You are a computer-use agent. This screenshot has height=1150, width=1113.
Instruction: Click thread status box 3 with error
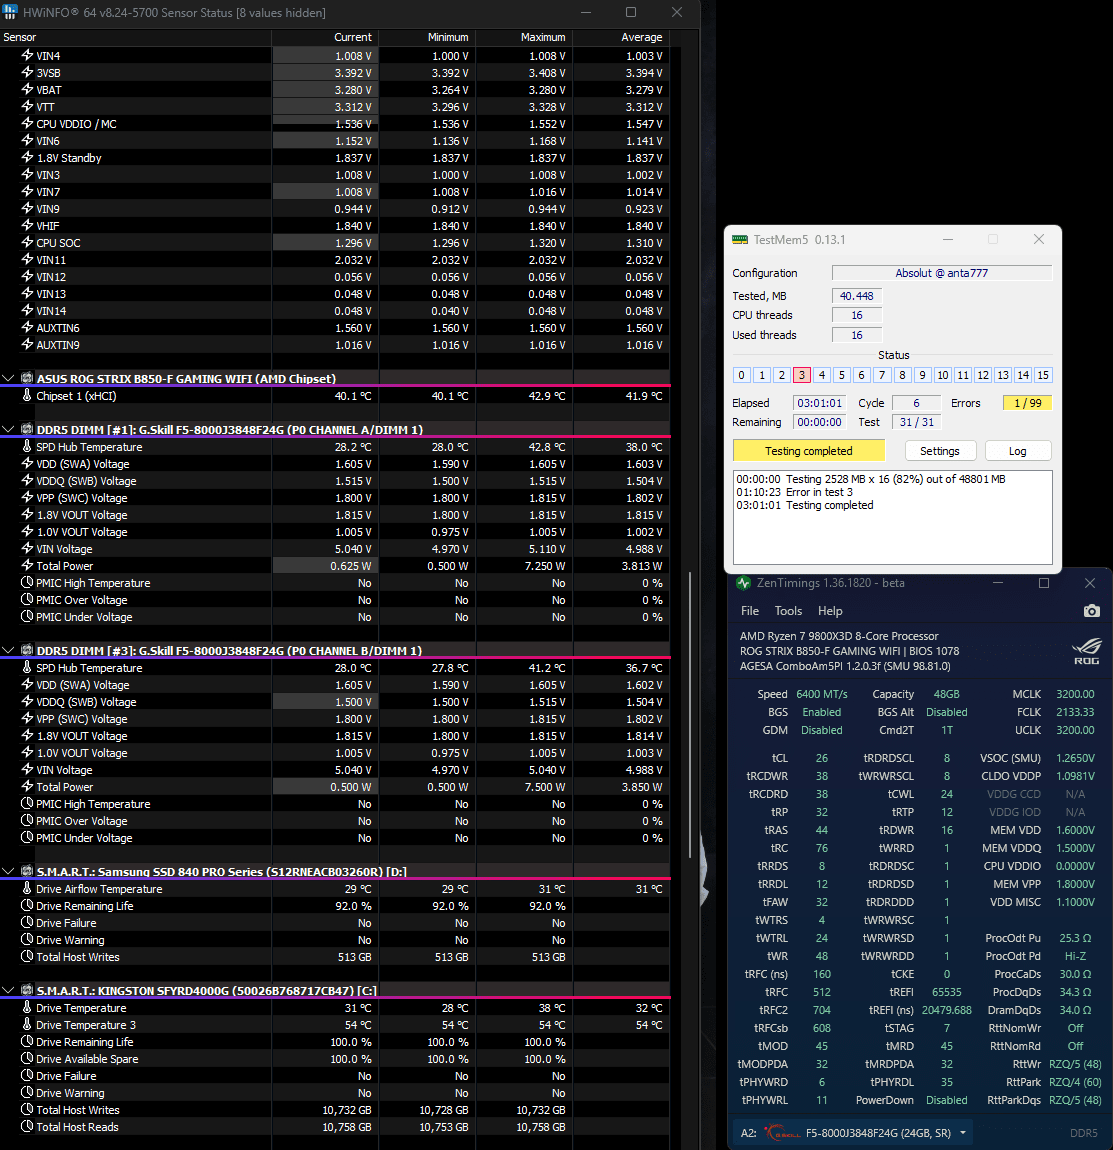coord(801,375)
